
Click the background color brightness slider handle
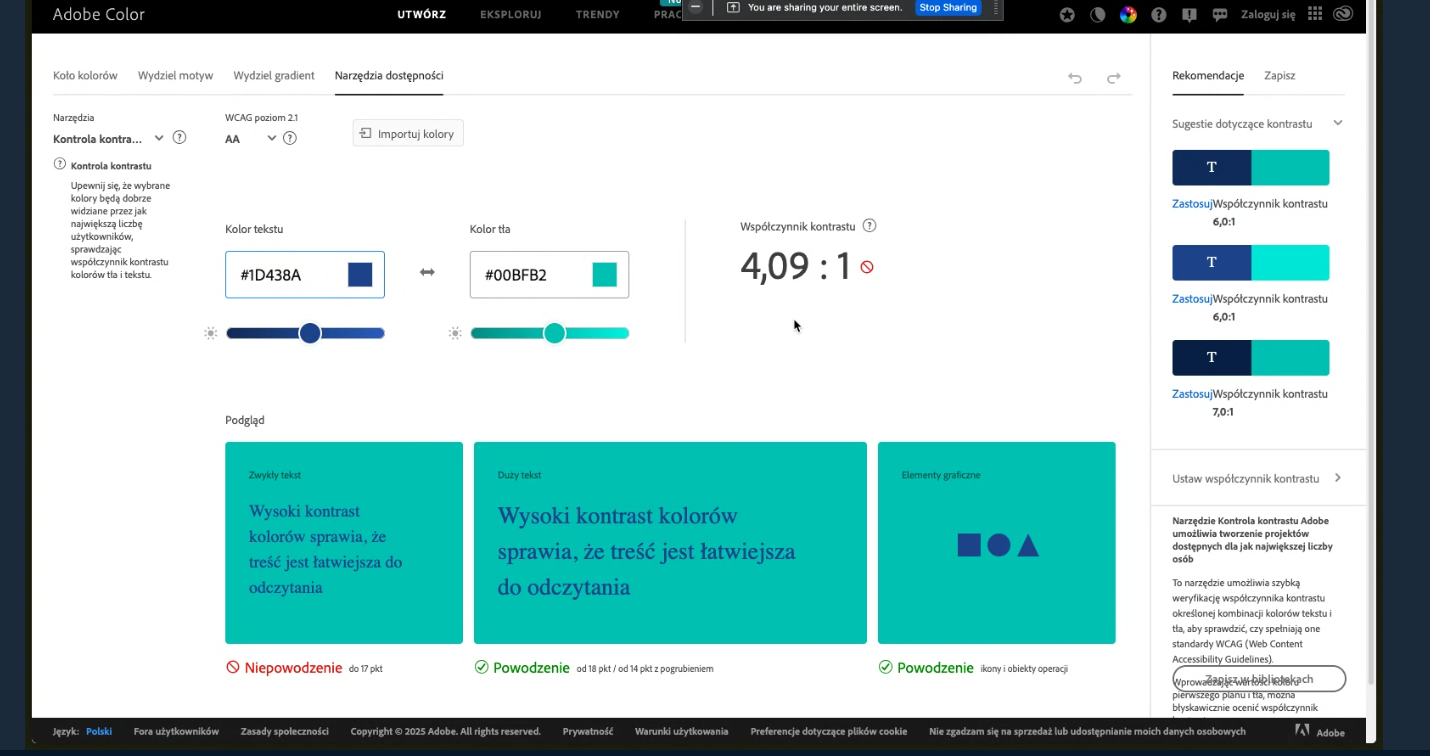pos(554,333)
